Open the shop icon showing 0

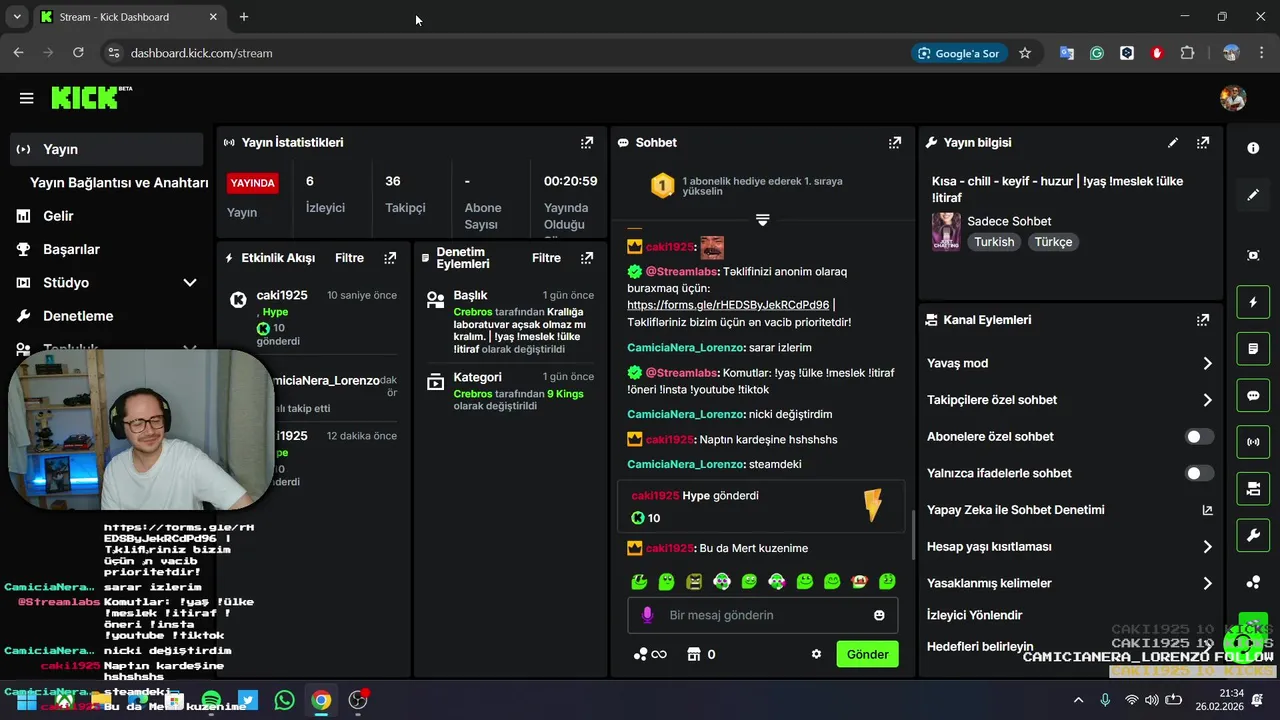tap(701, 654)
